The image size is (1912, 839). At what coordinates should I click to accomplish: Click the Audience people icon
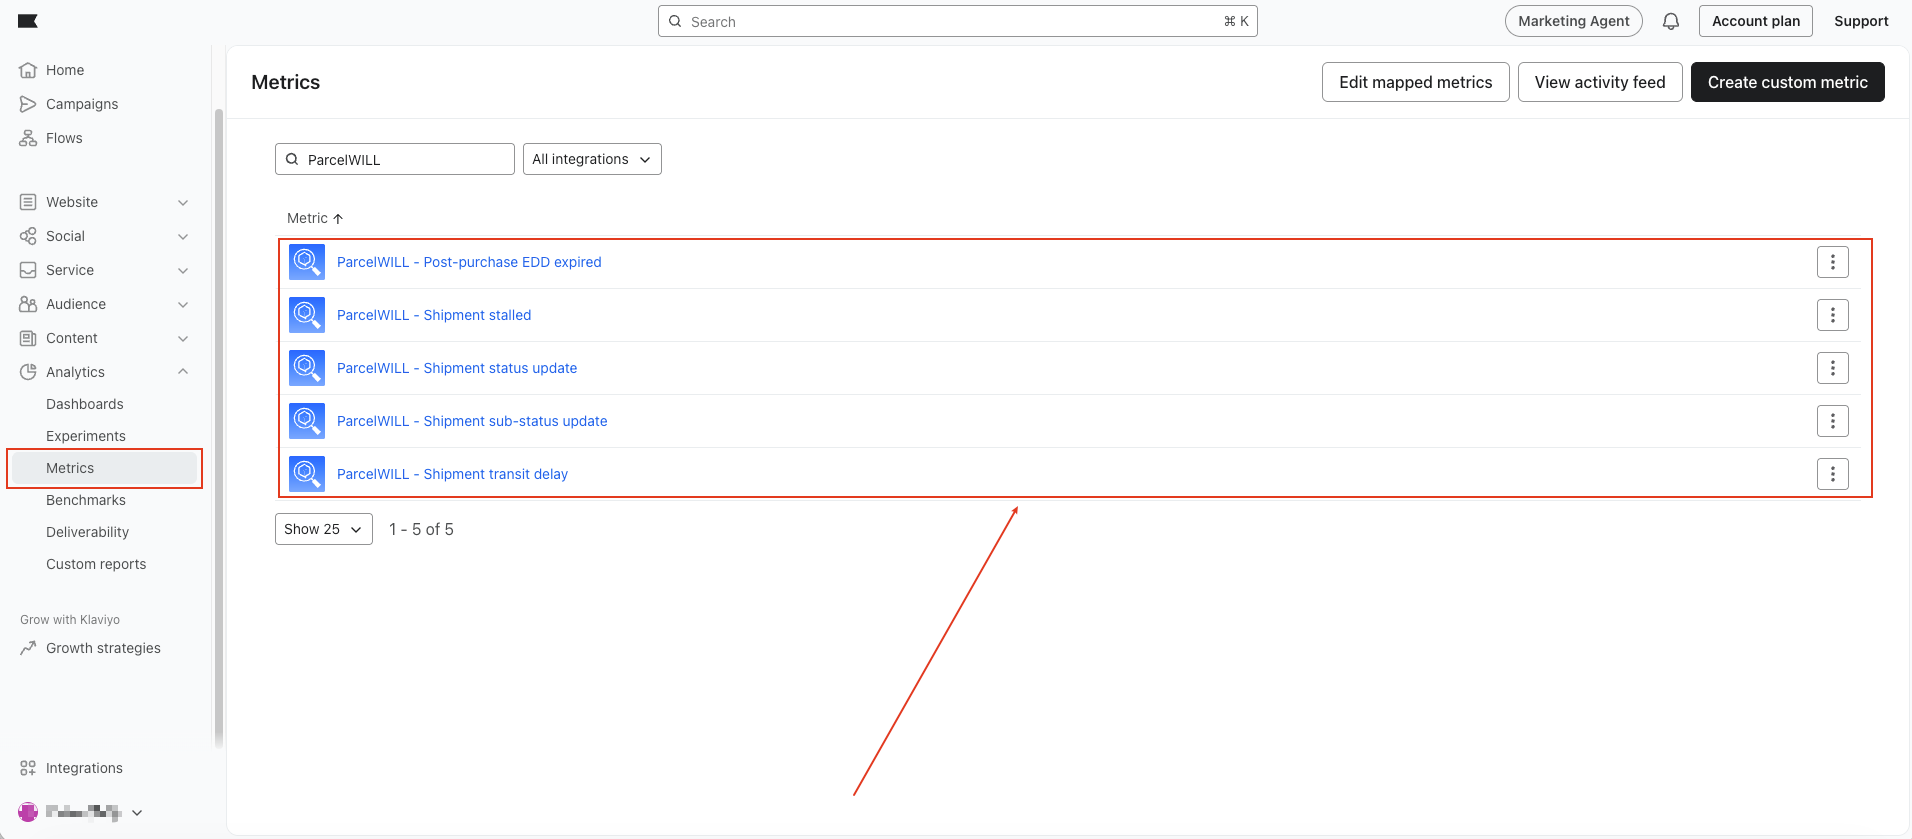coord(28,304)
